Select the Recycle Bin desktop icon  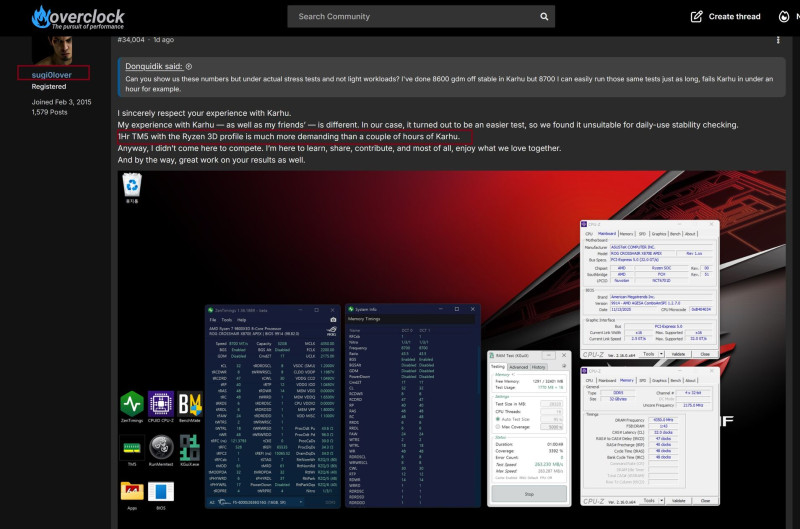132,187
